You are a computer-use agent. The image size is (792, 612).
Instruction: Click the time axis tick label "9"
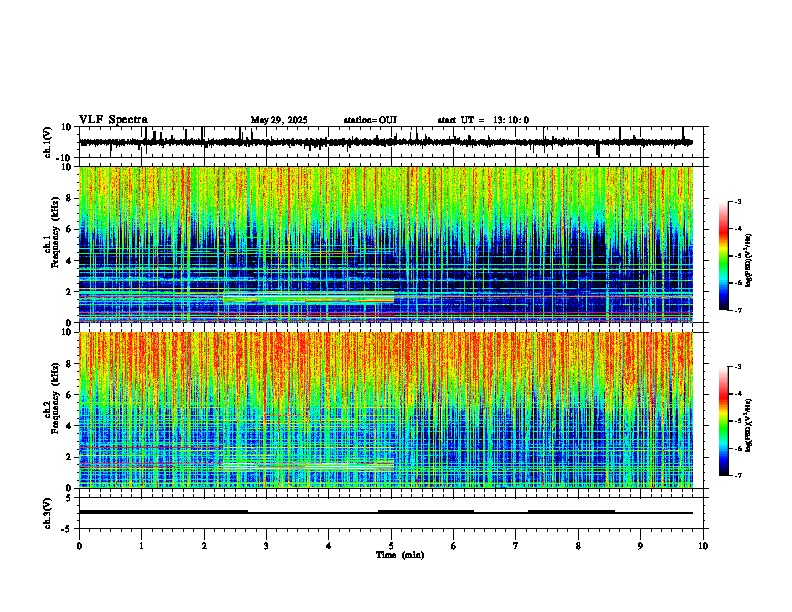(641, 546)
